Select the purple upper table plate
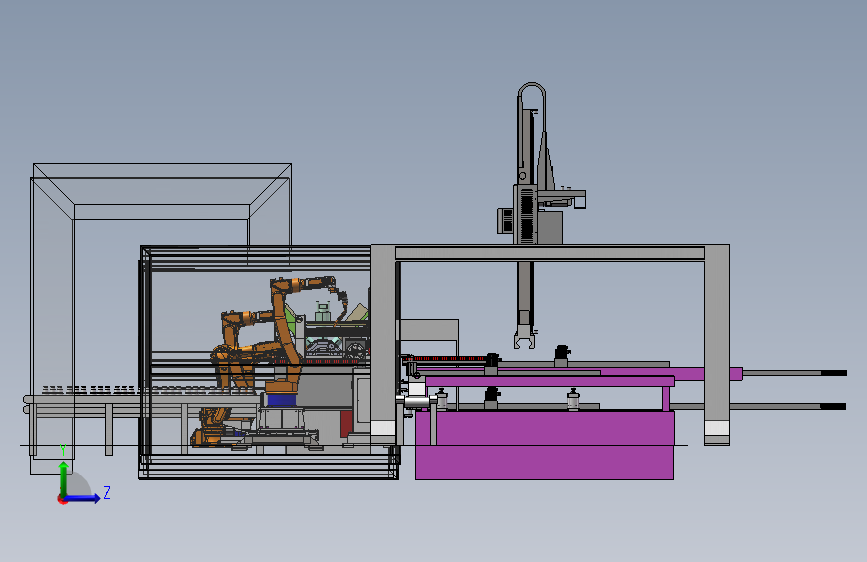 click(x=550, y=381)
